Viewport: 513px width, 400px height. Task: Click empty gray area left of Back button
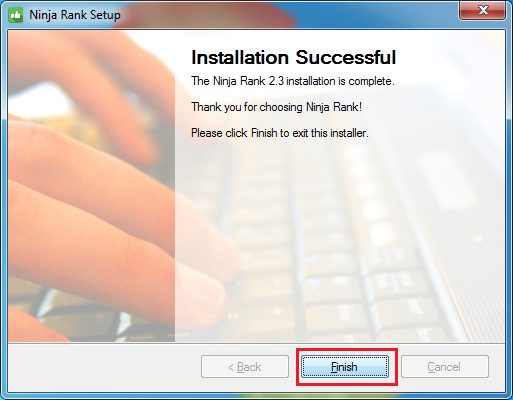tap(104, 367)
